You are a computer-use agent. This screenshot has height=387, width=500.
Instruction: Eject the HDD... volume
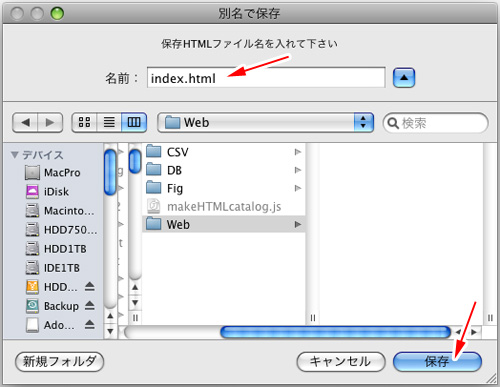pyautogui.click(x=89, y=286)
